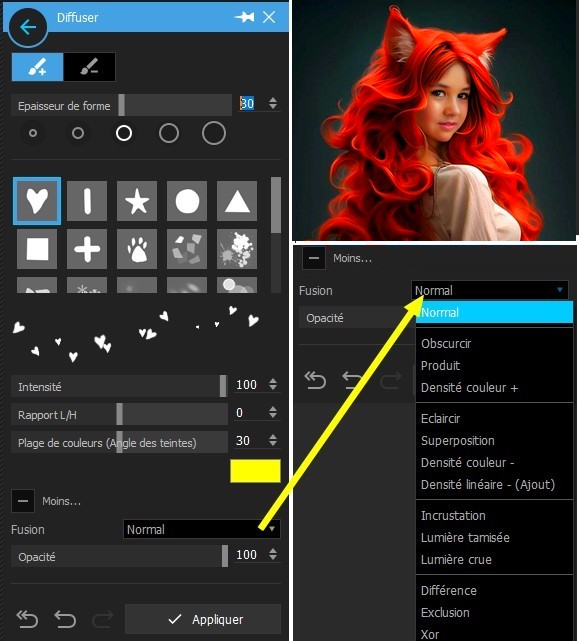Click the Appliquer button
579x641 pixels.
[x=203, y=619]
